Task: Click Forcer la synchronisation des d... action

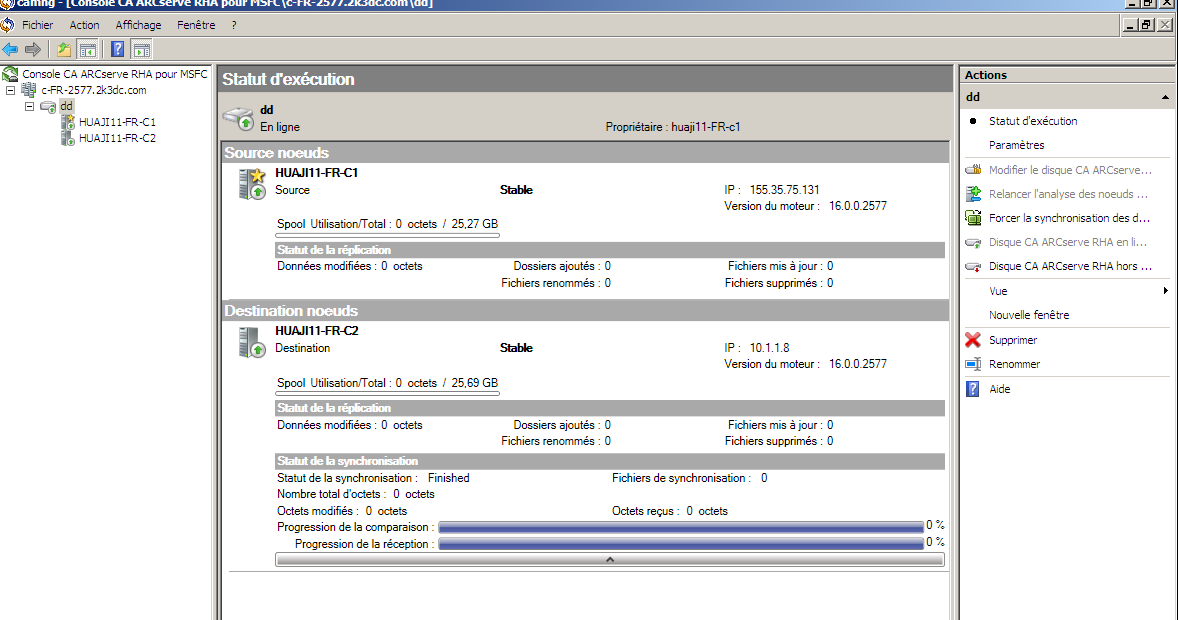Action: [x=1069, y=218]
